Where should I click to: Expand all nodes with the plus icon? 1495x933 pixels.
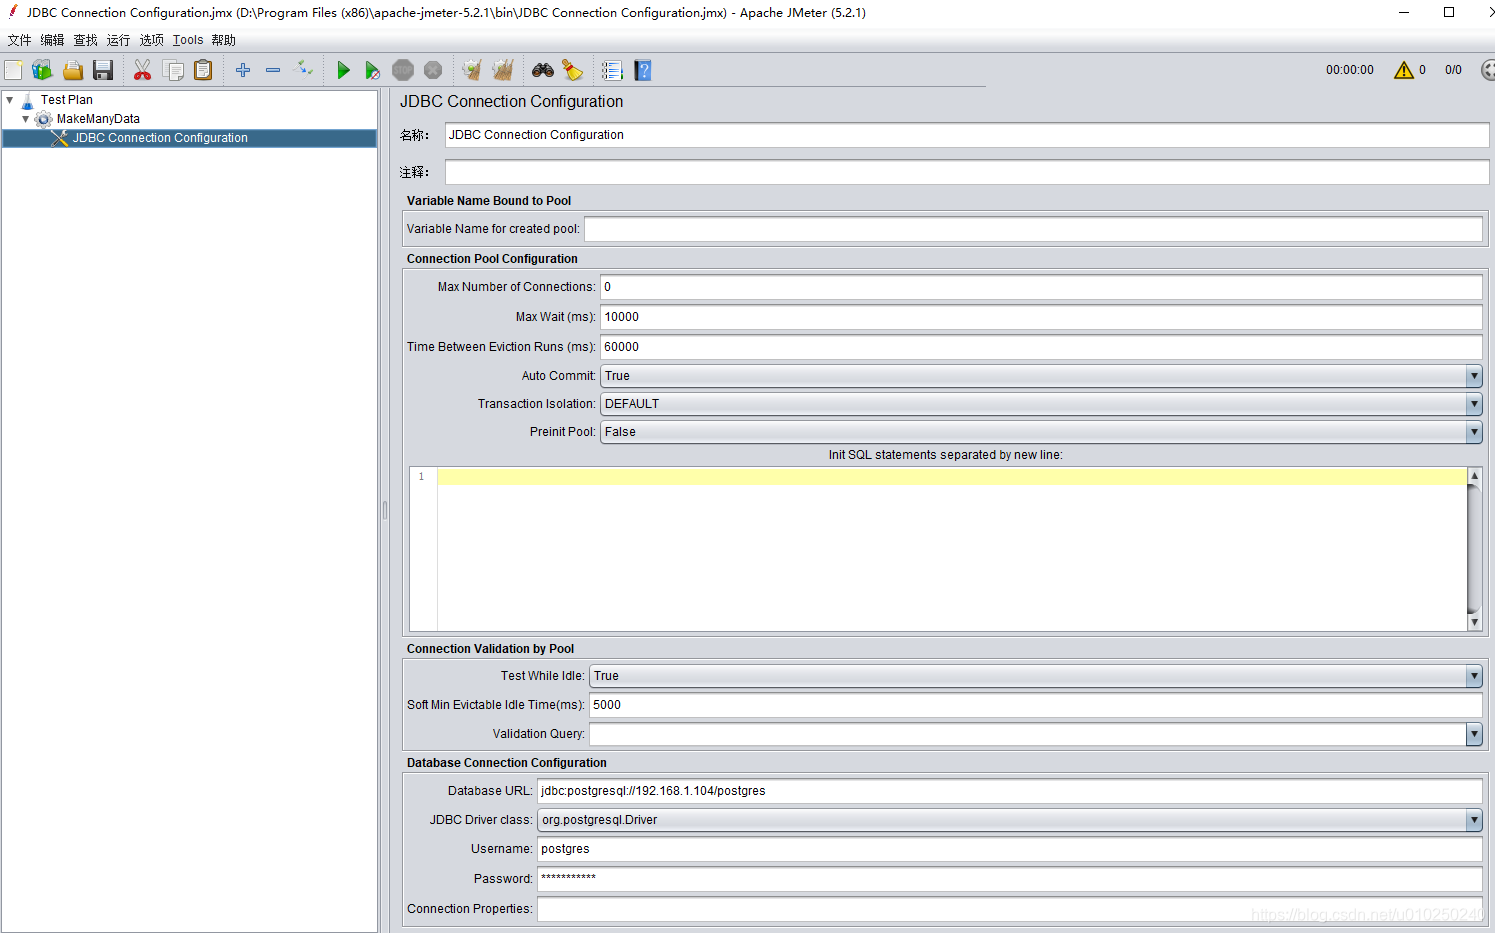pos(243,70)
